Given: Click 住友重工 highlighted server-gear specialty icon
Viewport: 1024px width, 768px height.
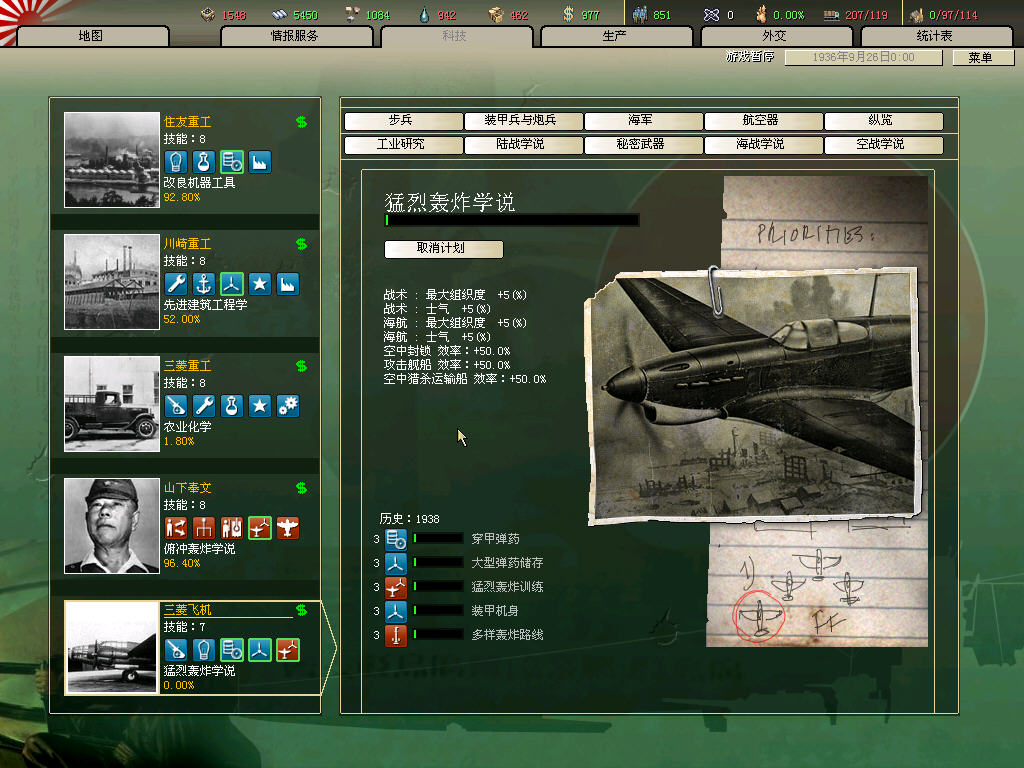Looking at the screenshot, I should pos(232,162).
